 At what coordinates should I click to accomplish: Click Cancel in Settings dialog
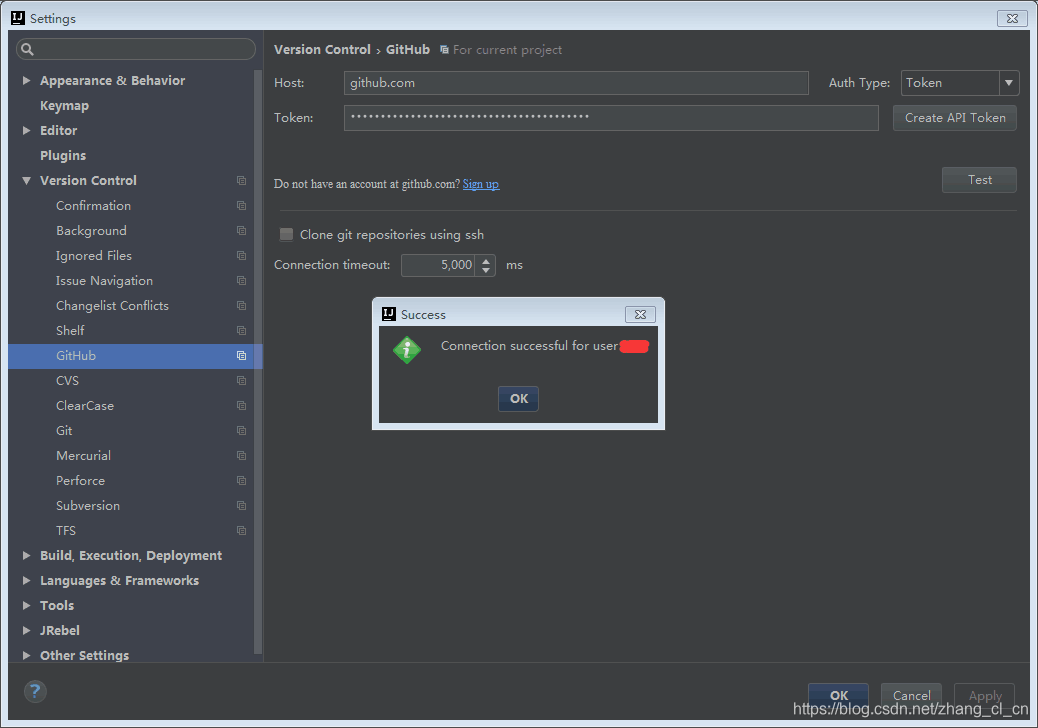[x=912, y=695]
